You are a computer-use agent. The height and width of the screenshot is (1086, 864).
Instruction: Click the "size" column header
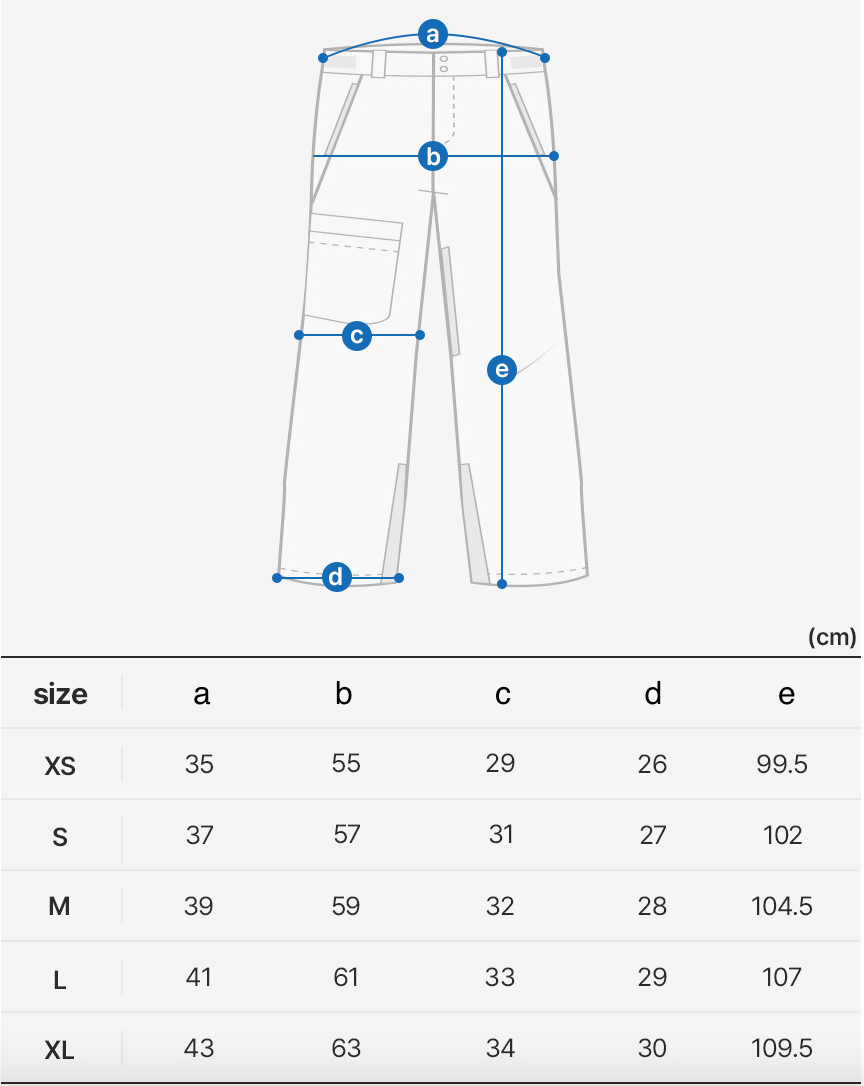point(61,694)
